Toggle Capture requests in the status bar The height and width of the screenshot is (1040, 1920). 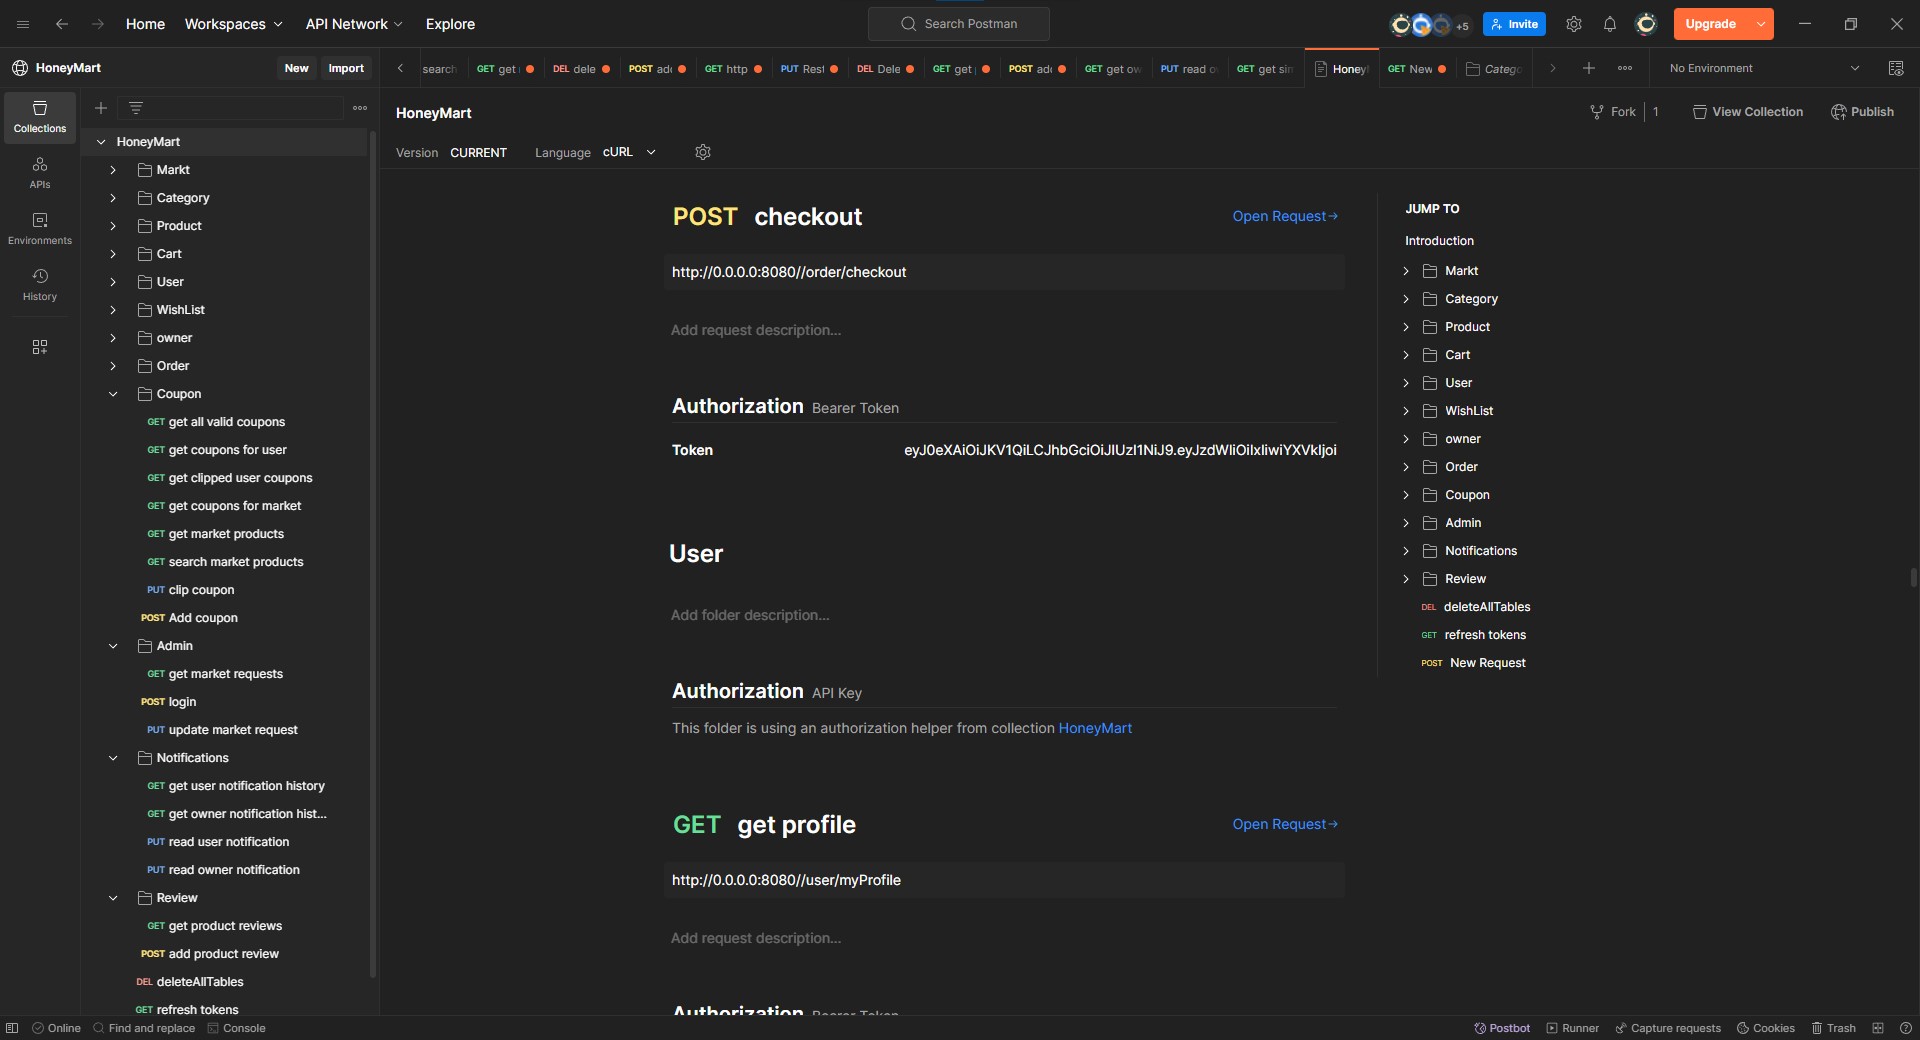[x=1667, y=1028]
